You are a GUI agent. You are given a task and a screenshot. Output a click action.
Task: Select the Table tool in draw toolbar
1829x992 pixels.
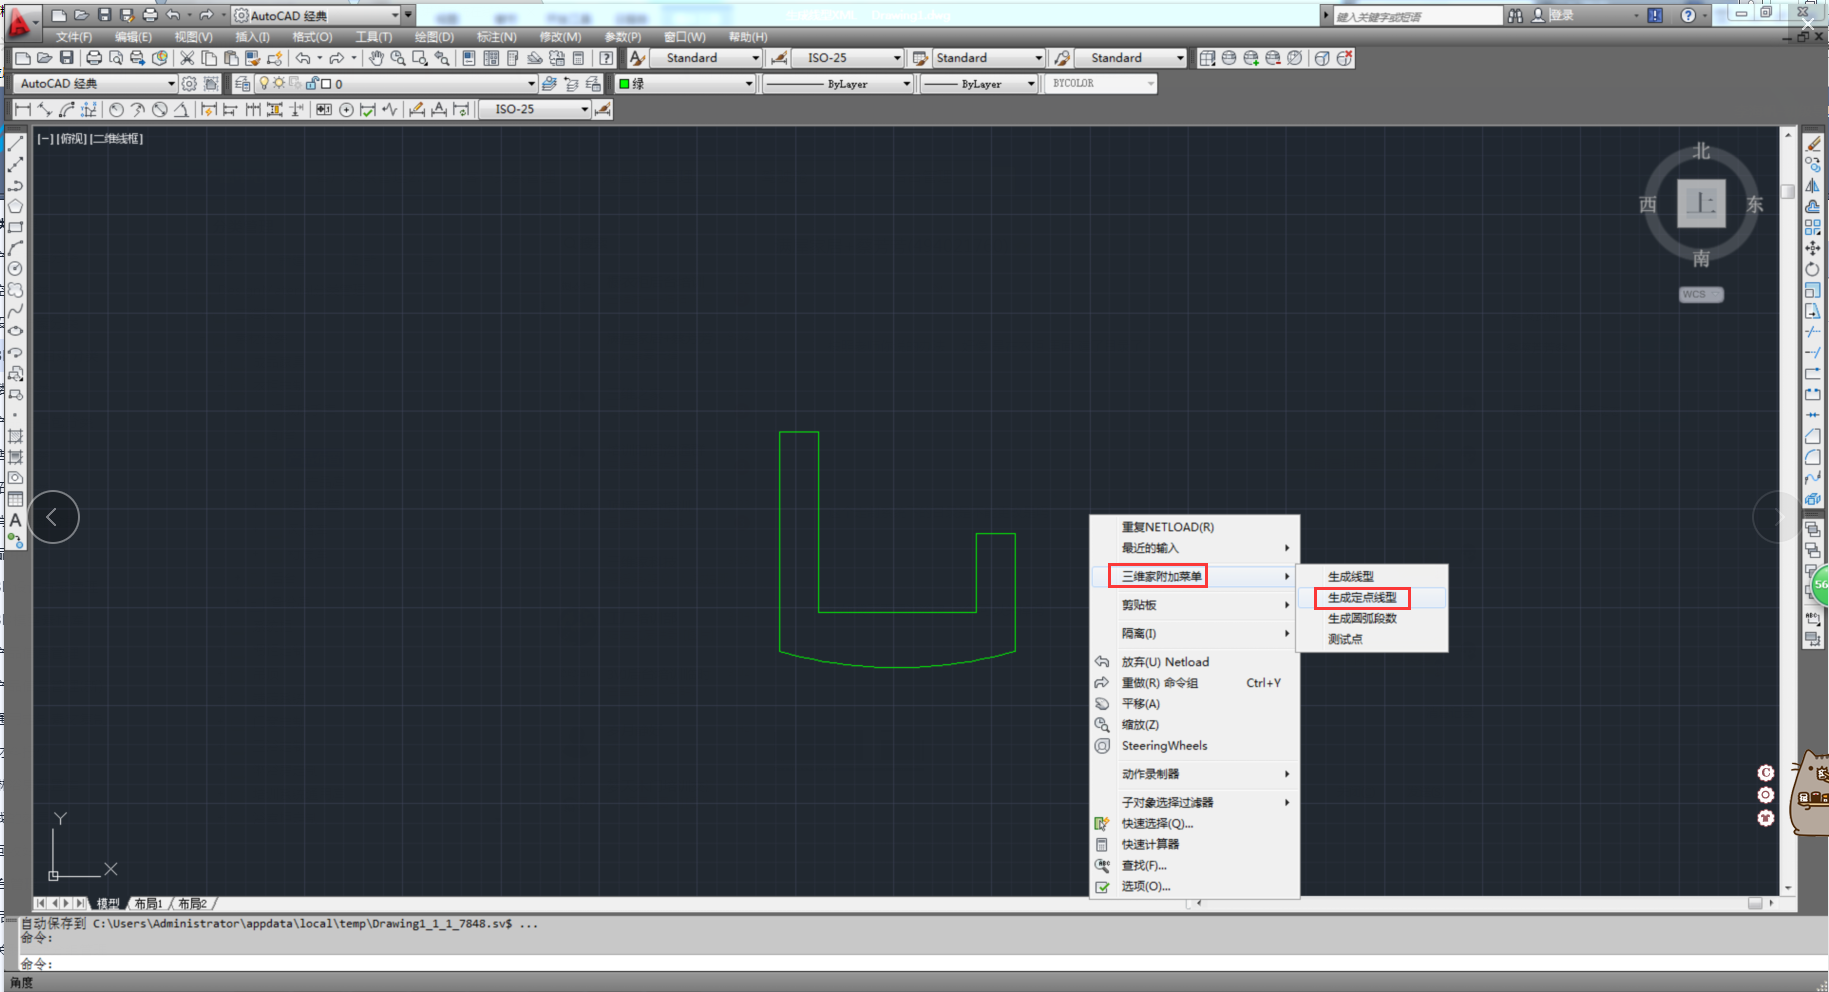tap(15, 499)
